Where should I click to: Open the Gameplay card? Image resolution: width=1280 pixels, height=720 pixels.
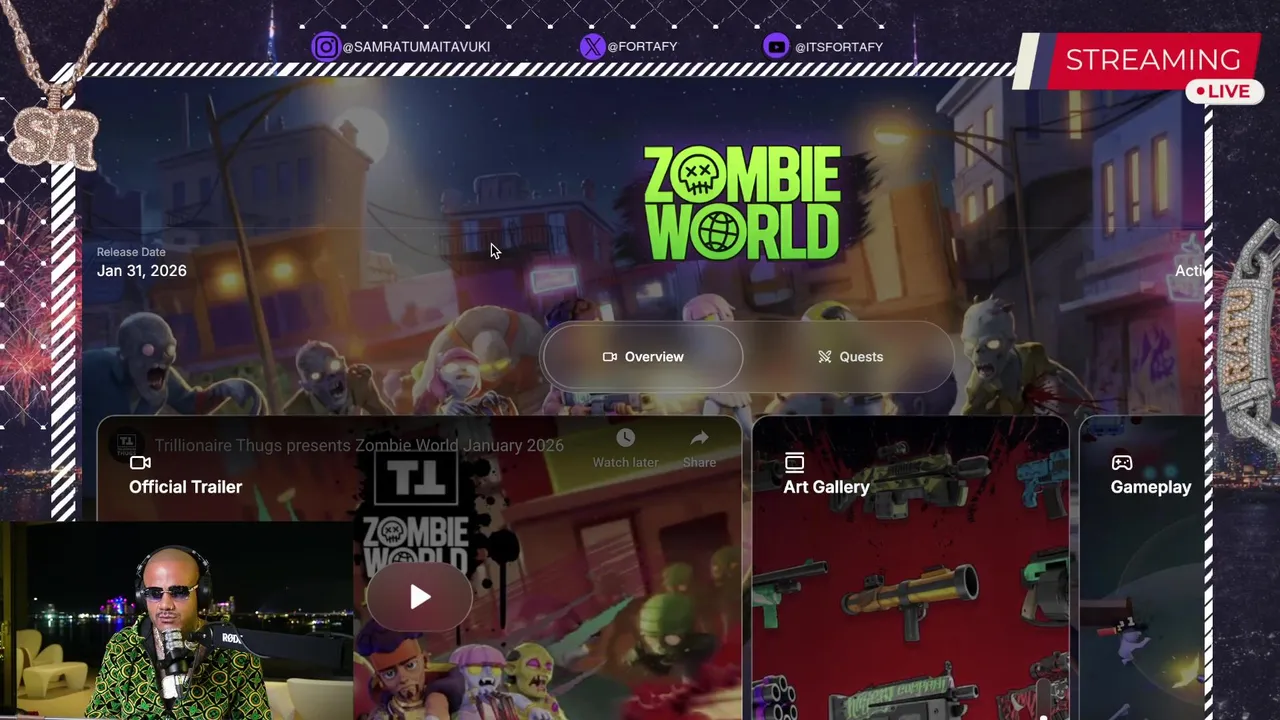[x=1142, y=568]
